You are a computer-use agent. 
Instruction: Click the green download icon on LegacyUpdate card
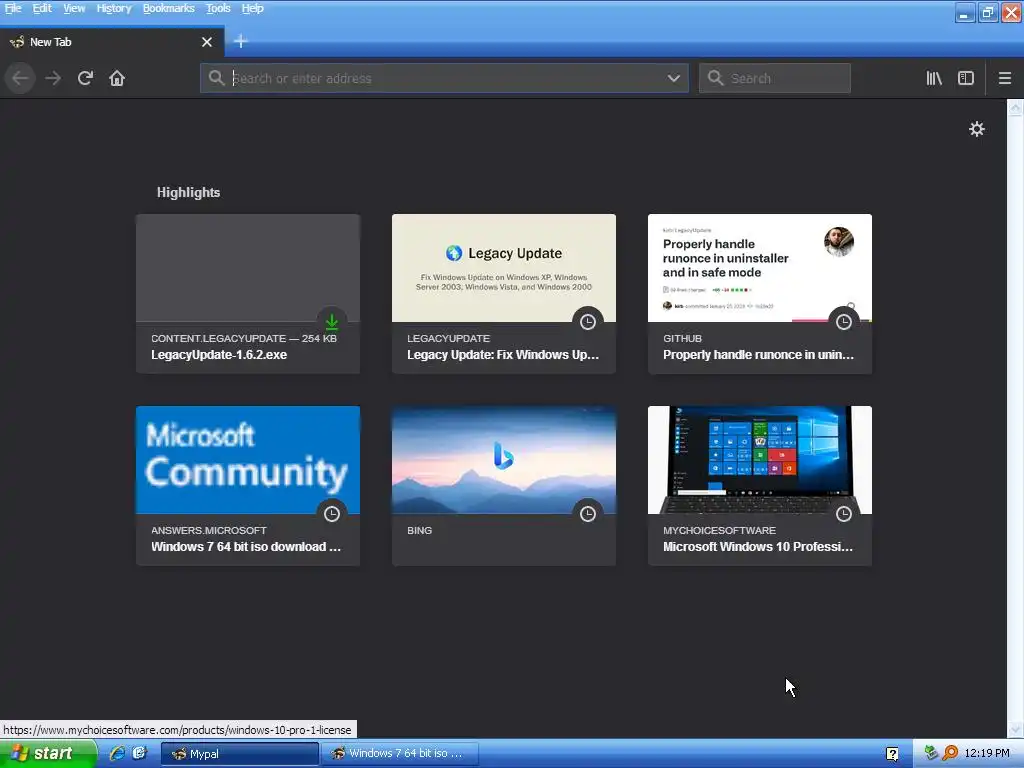pyautogui.click(x=332, y=321)
